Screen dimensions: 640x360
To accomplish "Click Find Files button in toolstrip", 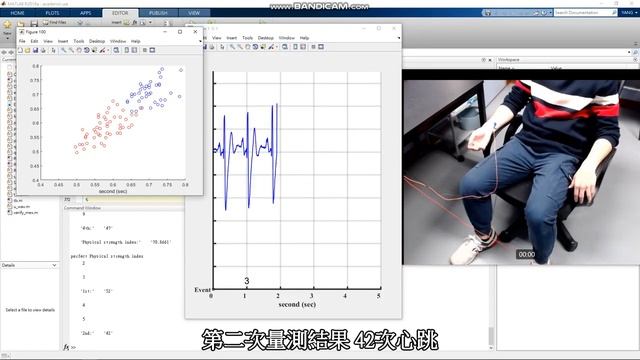I will [x=55, y=22].
